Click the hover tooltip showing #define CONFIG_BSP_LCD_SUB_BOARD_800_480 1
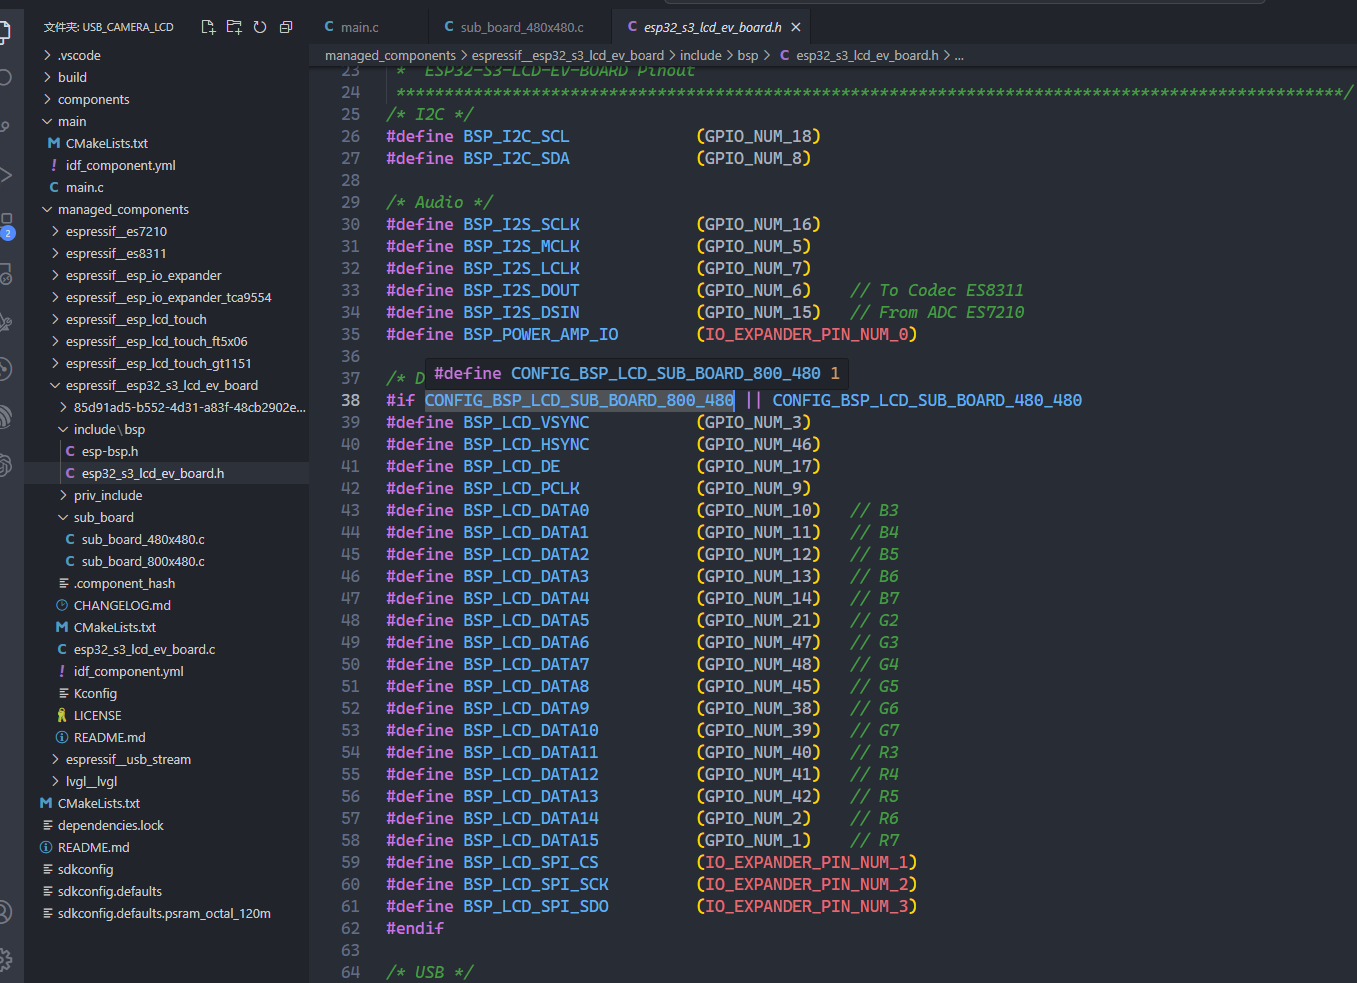1357x983 pixels. (x=637, y=373)
